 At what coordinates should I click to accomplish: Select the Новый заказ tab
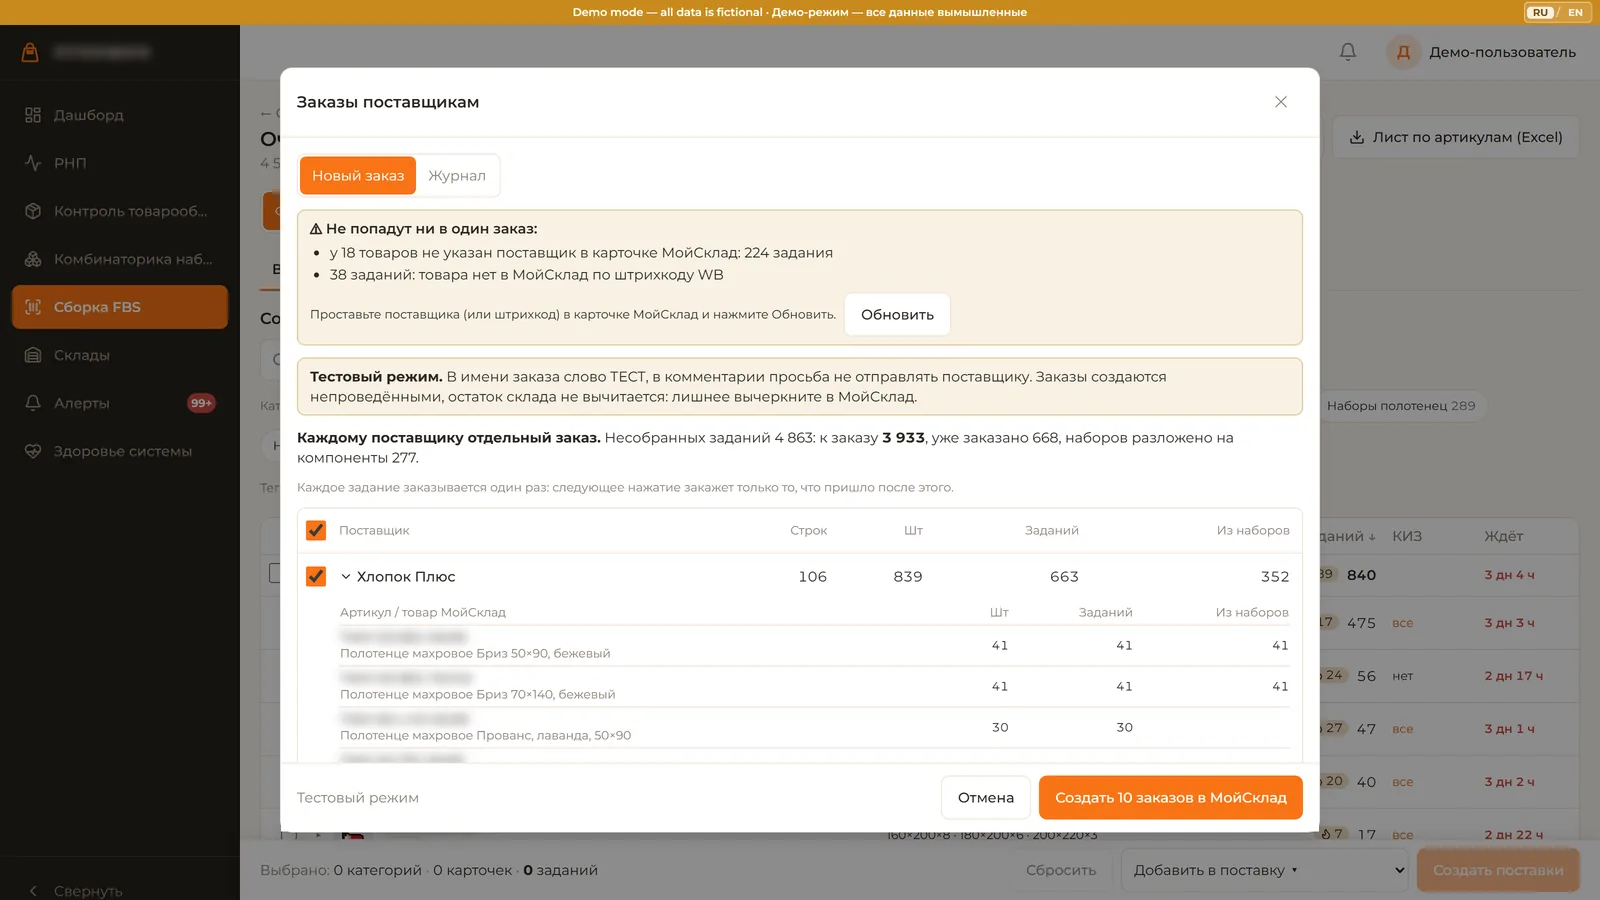tap(358, 176)
